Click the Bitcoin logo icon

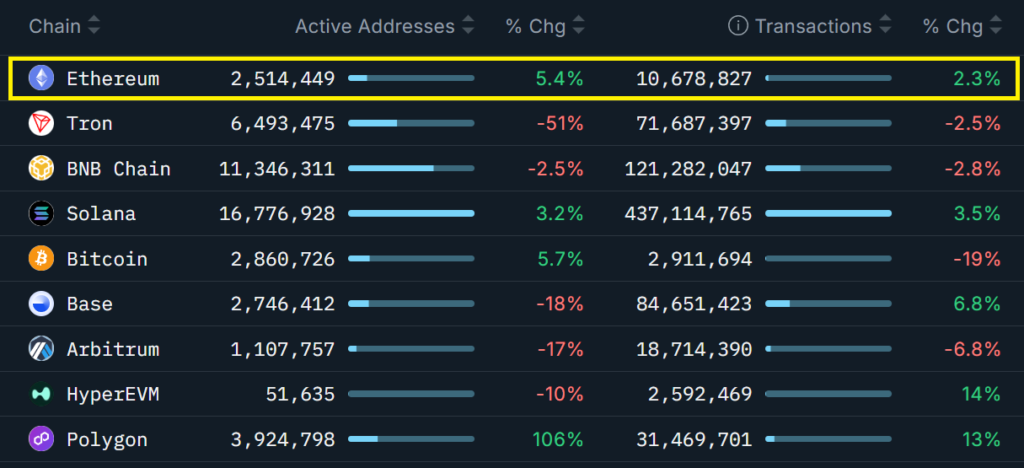point(41,259)
